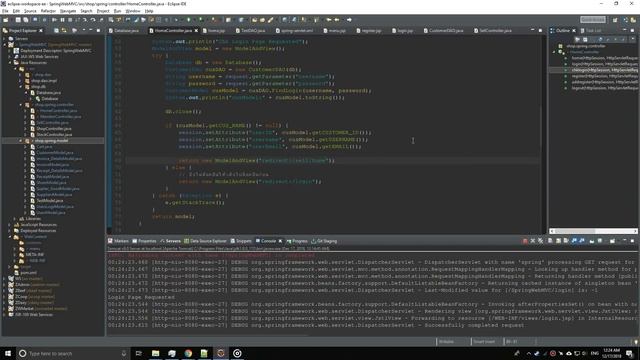Viewport: 640px width, 360px height.
Task: Select chklogin method in Outline
Action: click(x=604, y=70)
